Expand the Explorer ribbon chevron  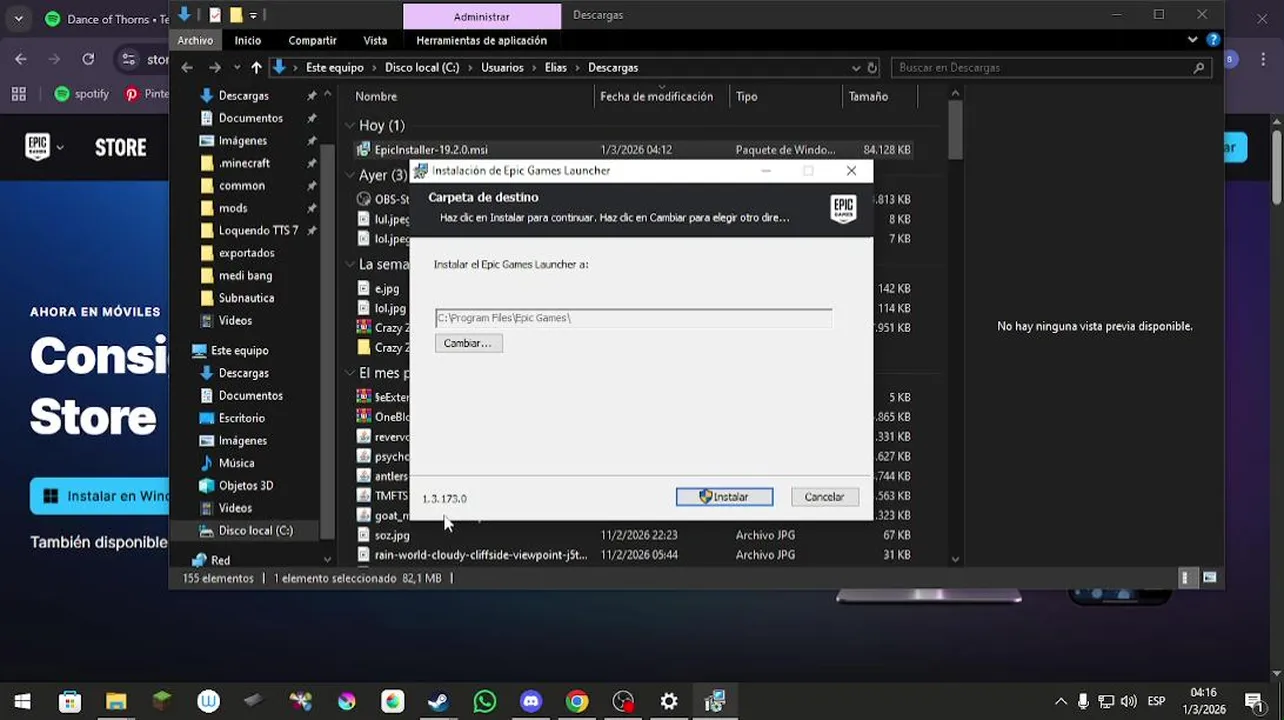click(1192, 40)
